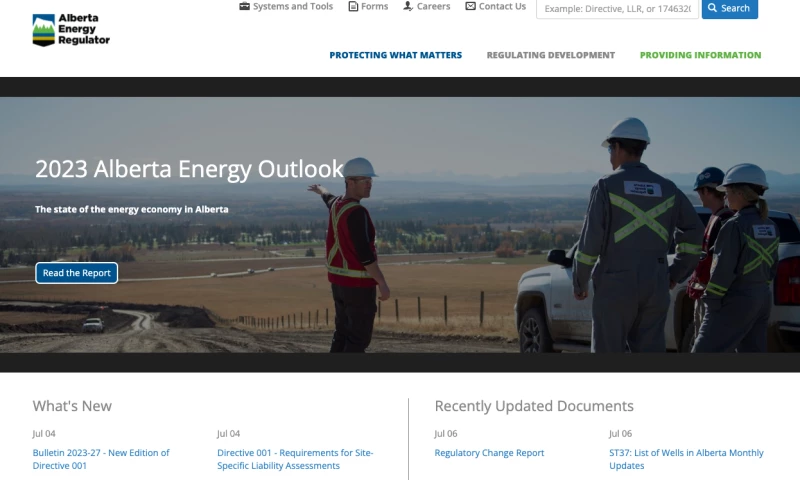The image size is (800, 480).
Task: Open Providing Information menu
Action: [x=700, y=55]
